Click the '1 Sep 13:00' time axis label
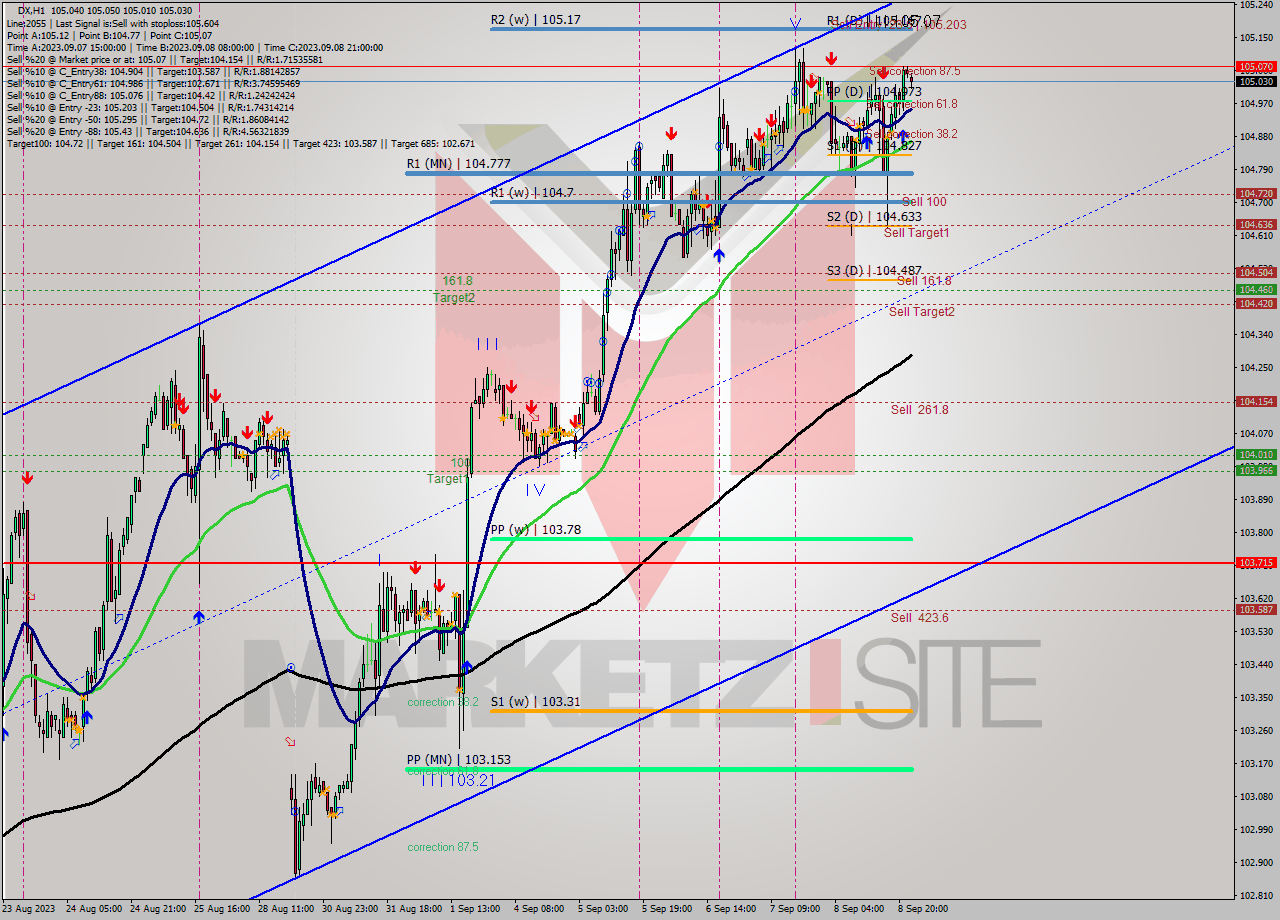Viewport: 1280px width, 920px height. [x=474, y=909]
